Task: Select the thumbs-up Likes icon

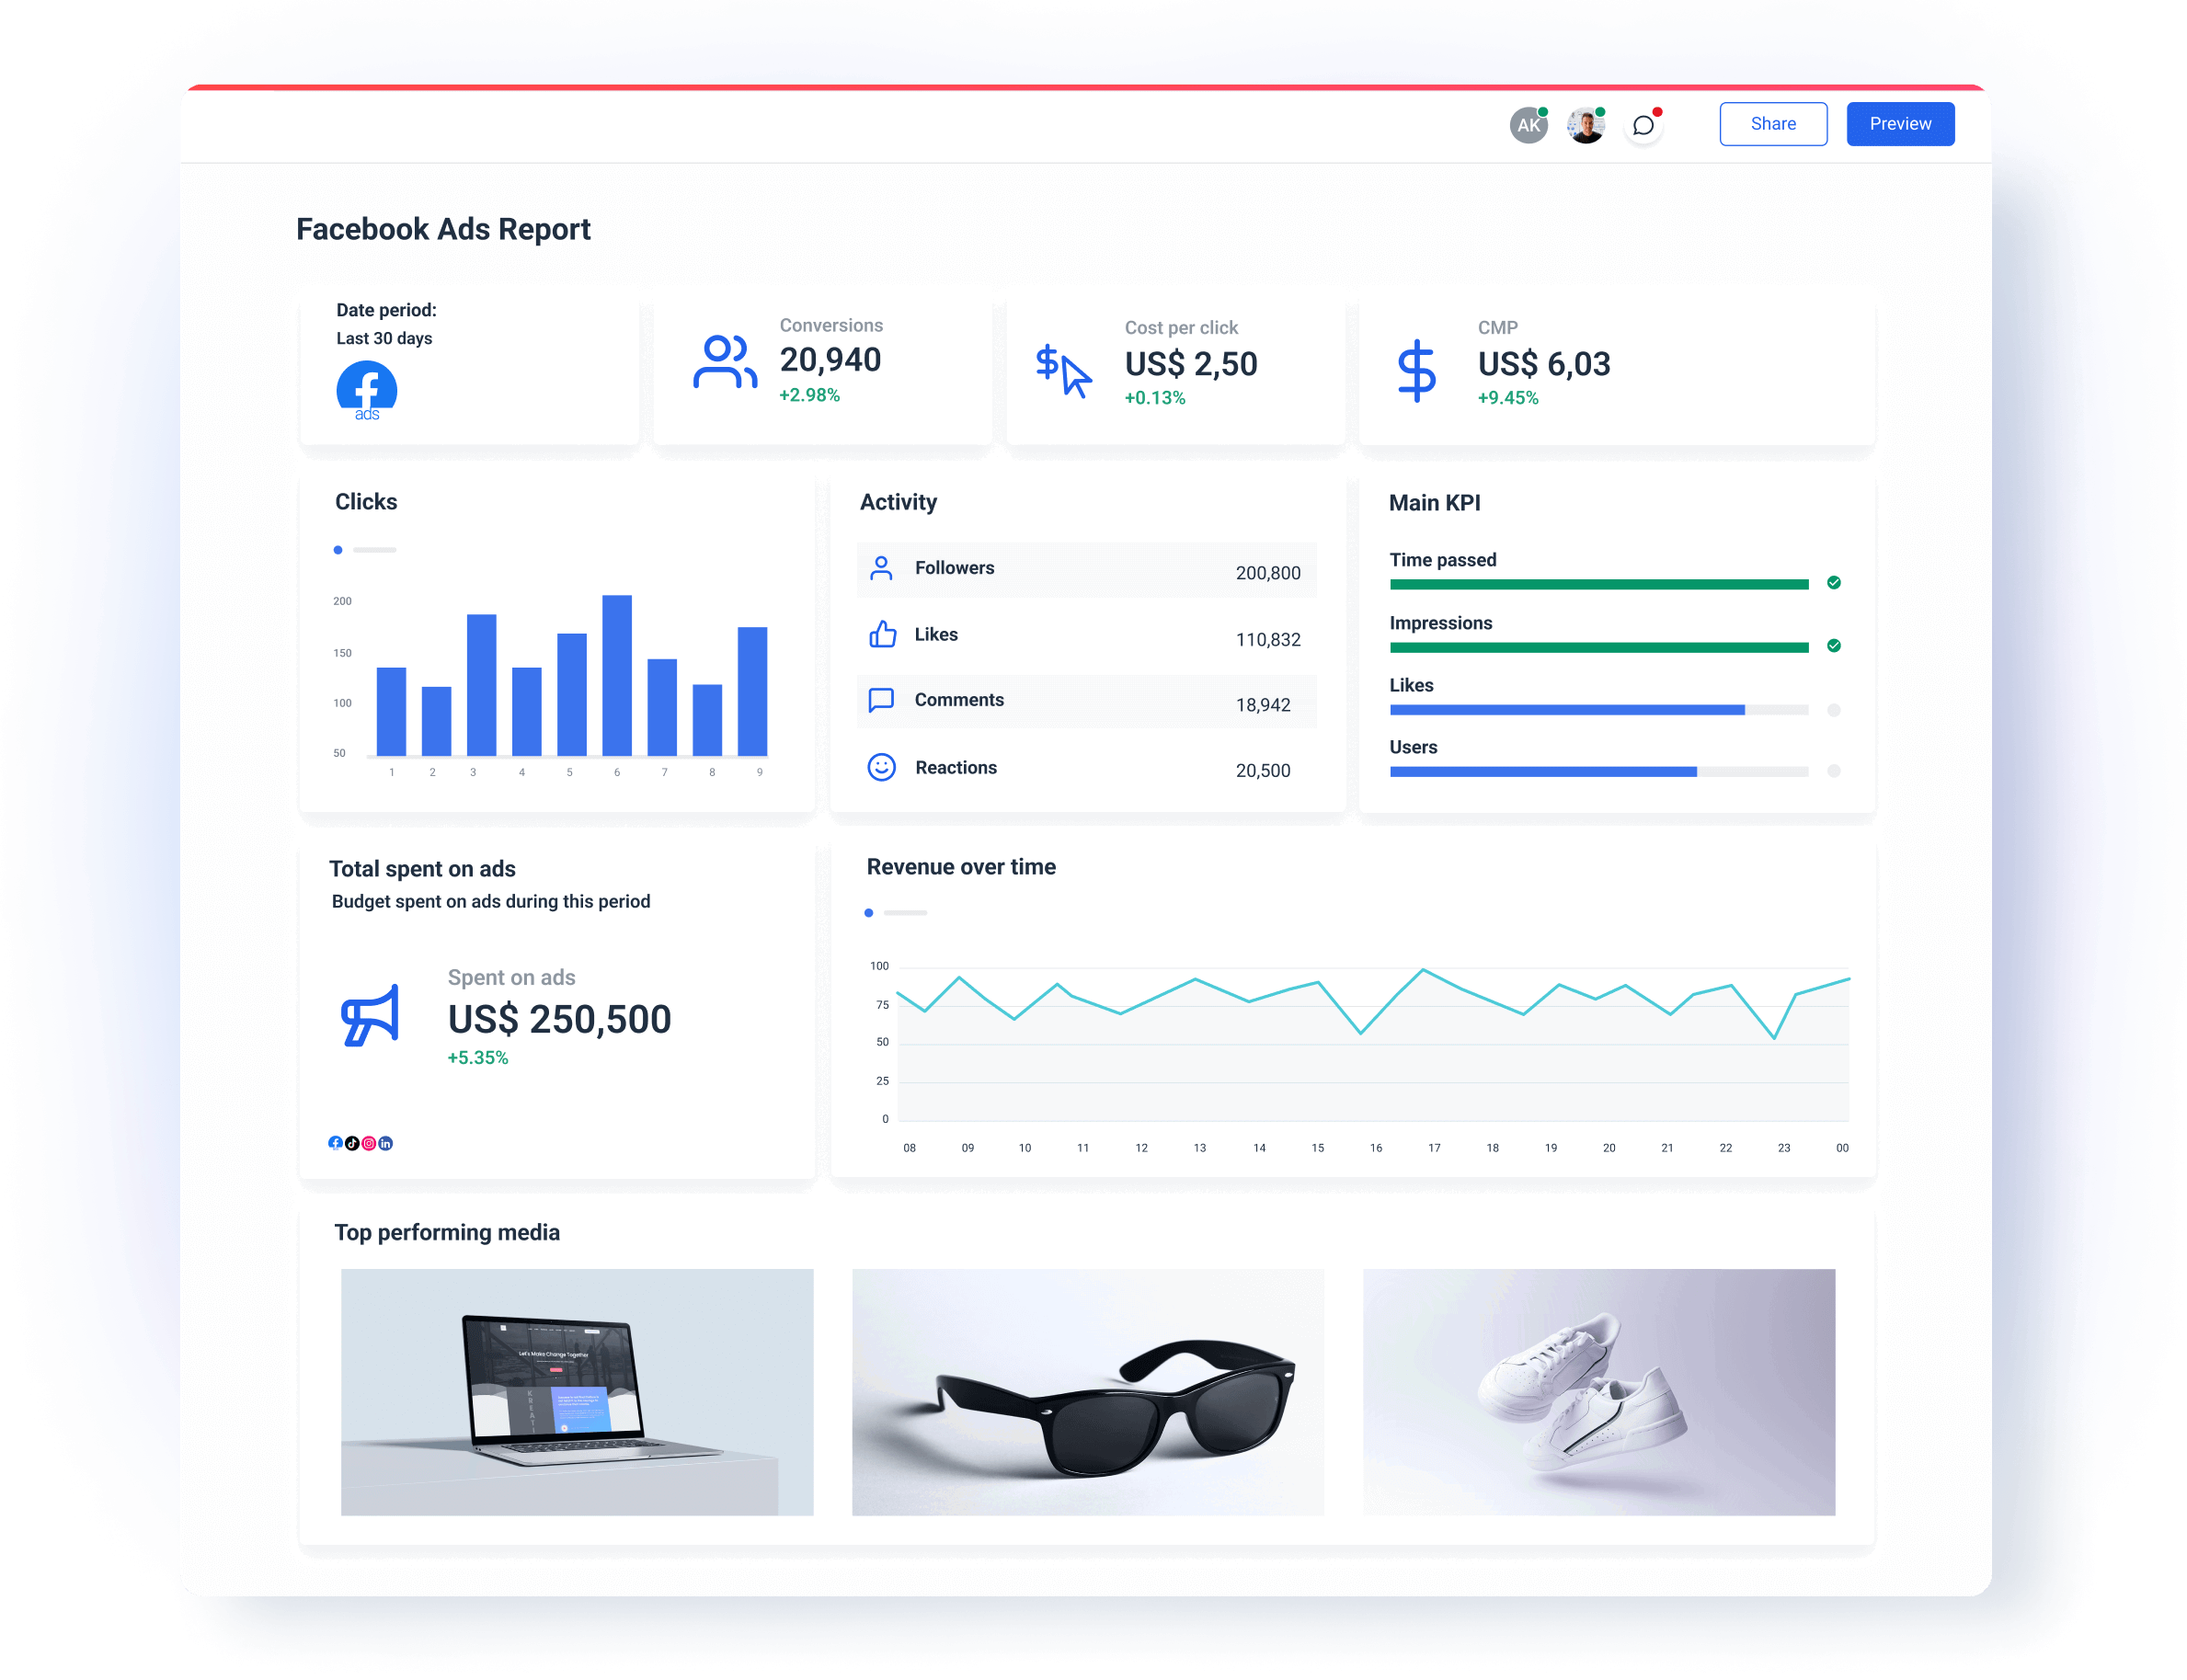Action: (x=881, y=634)
